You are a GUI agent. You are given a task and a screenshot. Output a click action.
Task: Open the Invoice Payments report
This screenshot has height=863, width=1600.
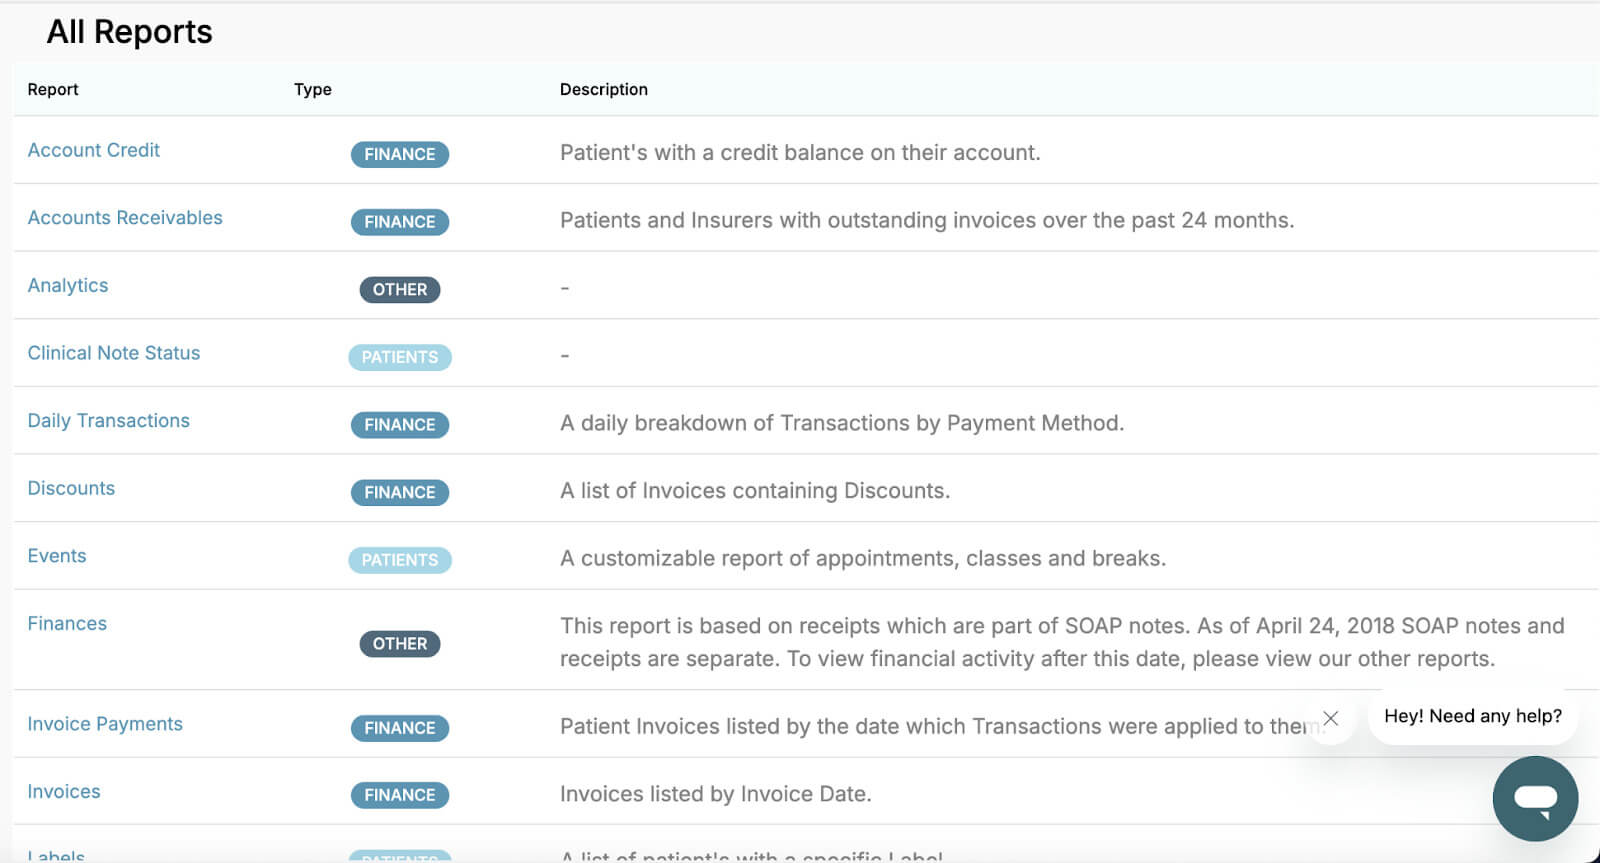click(x=105, y=723)
